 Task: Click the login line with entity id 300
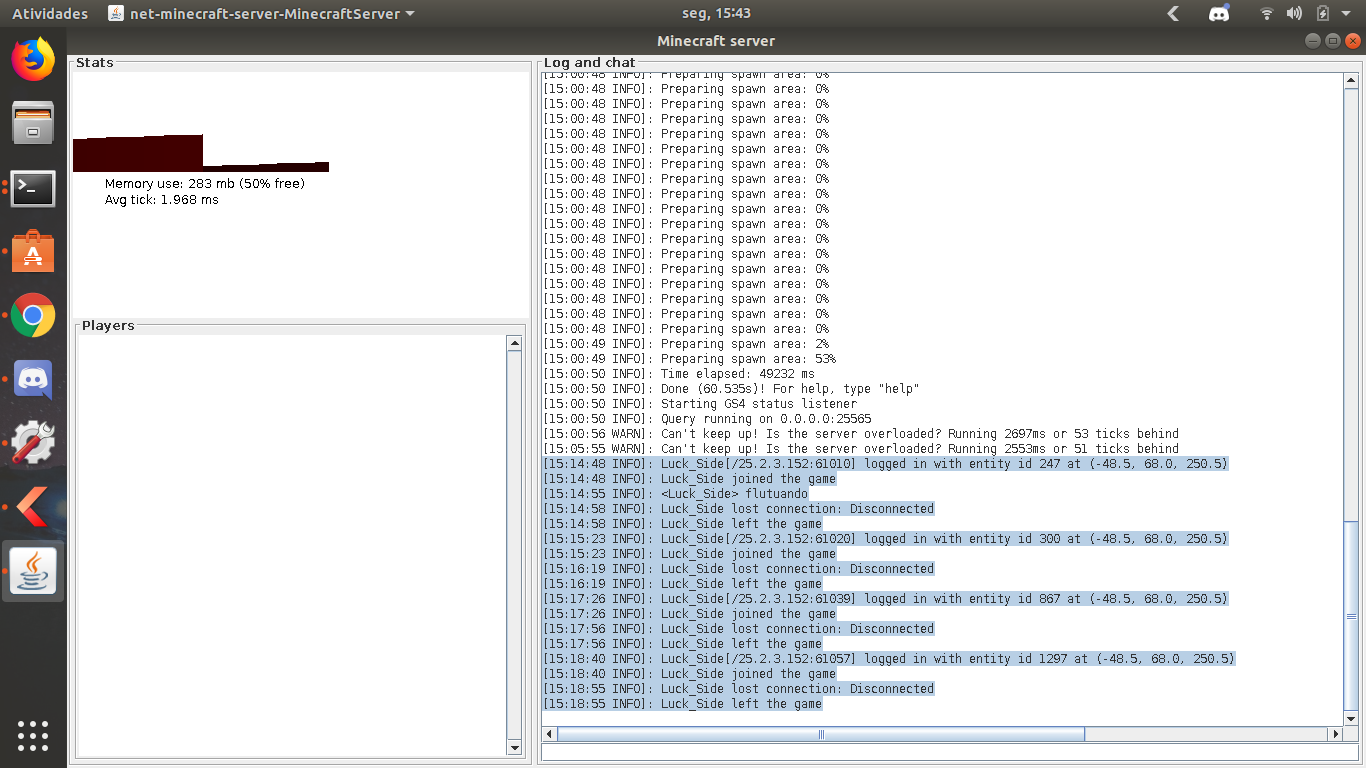click(885, 539)
